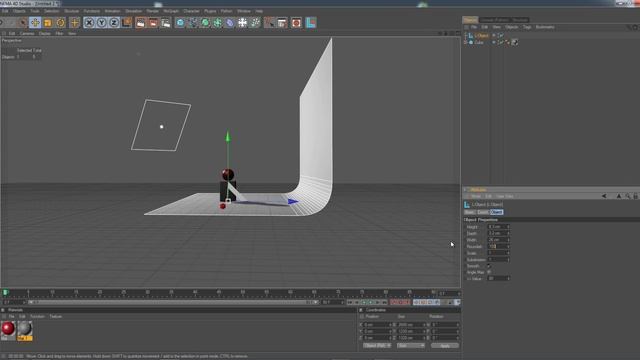640x360 pixels.
Task: Open the Size dropdown in Coordinates
Action: point(411,345)
